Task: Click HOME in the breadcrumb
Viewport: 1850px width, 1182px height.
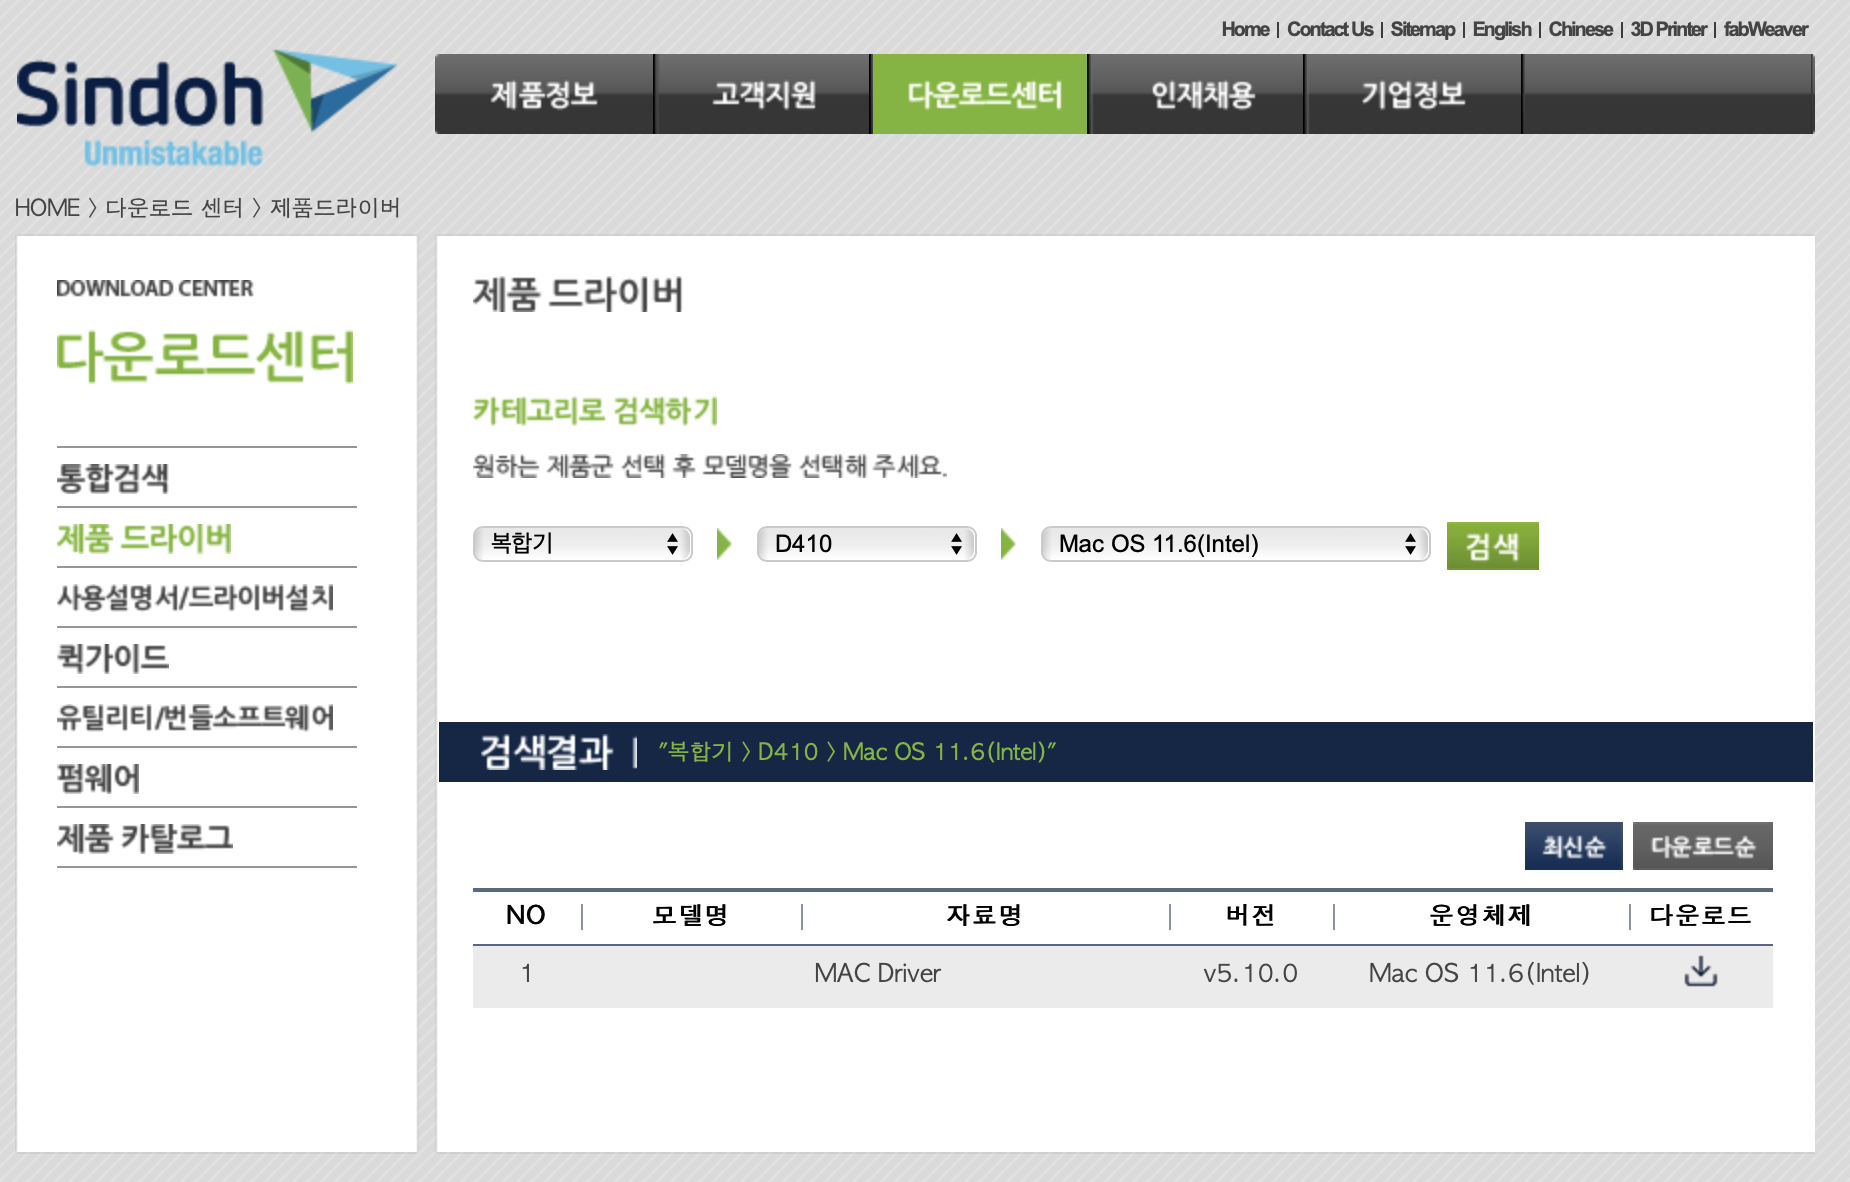Action: tap(47, 208)
